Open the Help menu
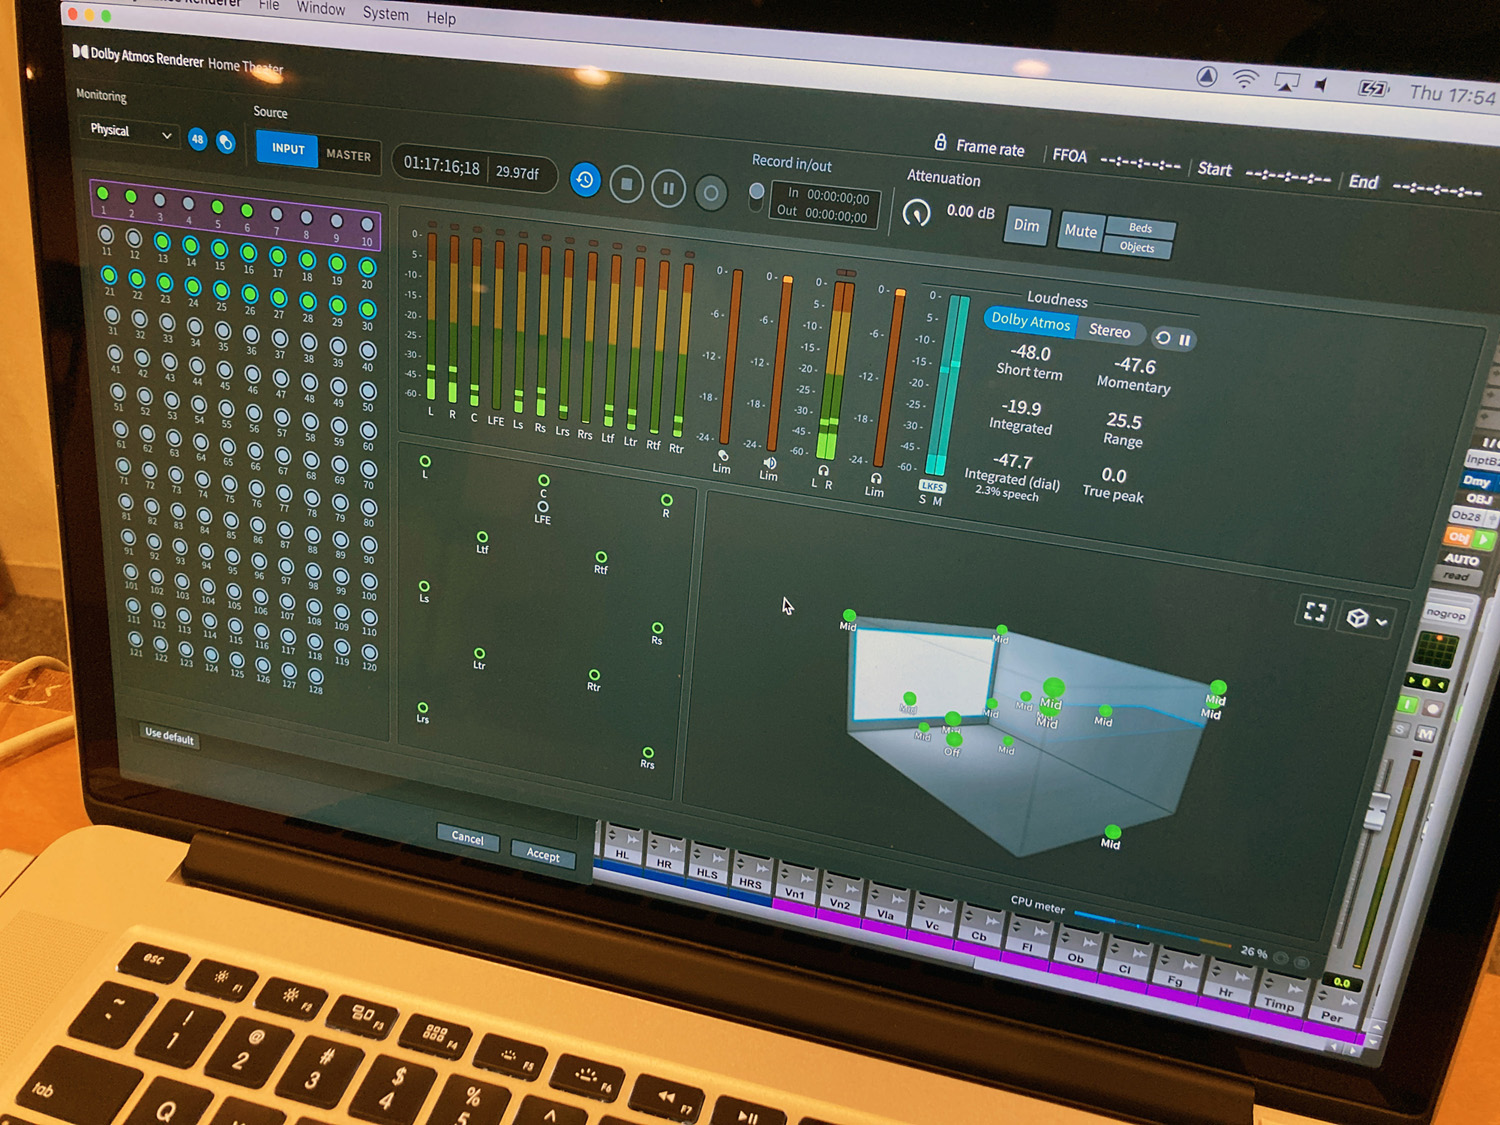This screenshot has width=1500, height=1125. 441,18
